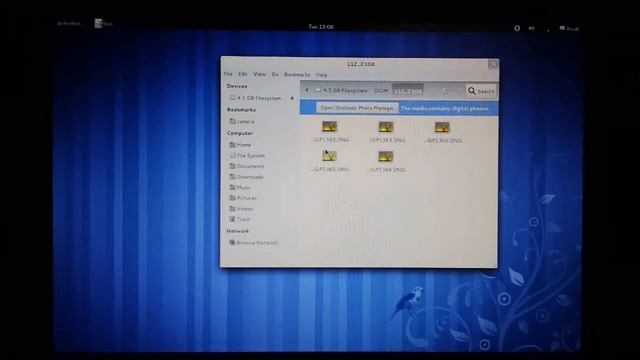Image resolution: width=640 pixels, height=360 pixels.
Task: Open the clock showing Tue 13:08
Action: [x=321, y=27]
